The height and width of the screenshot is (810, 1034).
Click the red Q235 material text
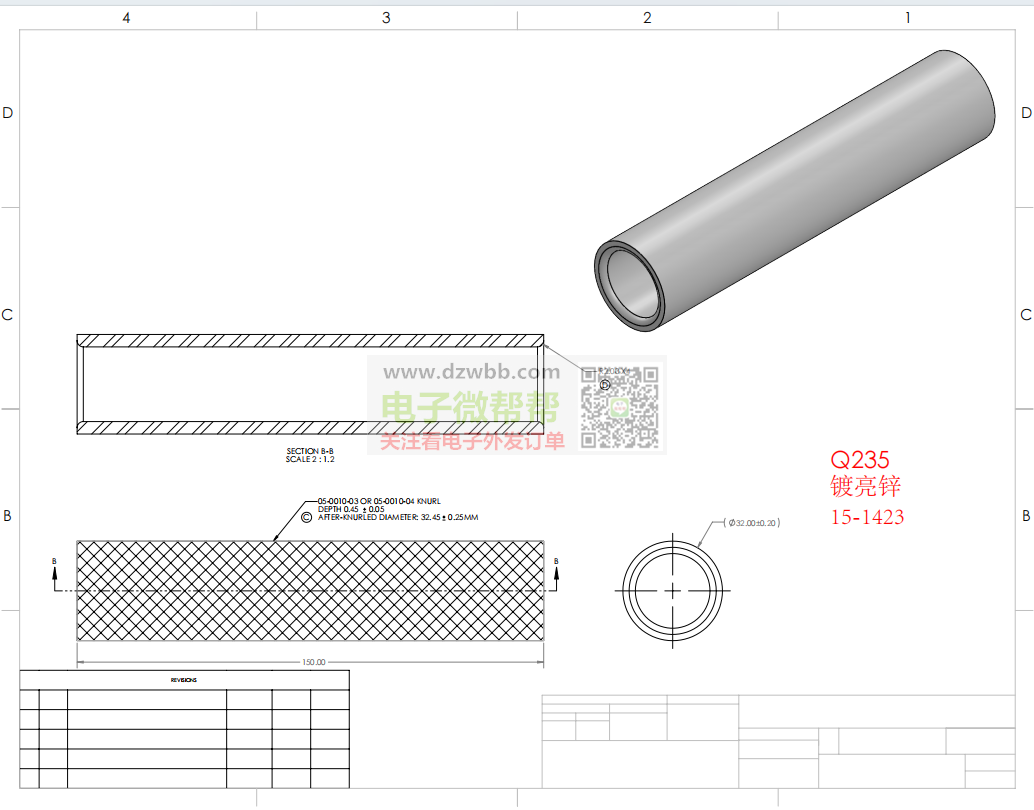[x=860, y=460]
